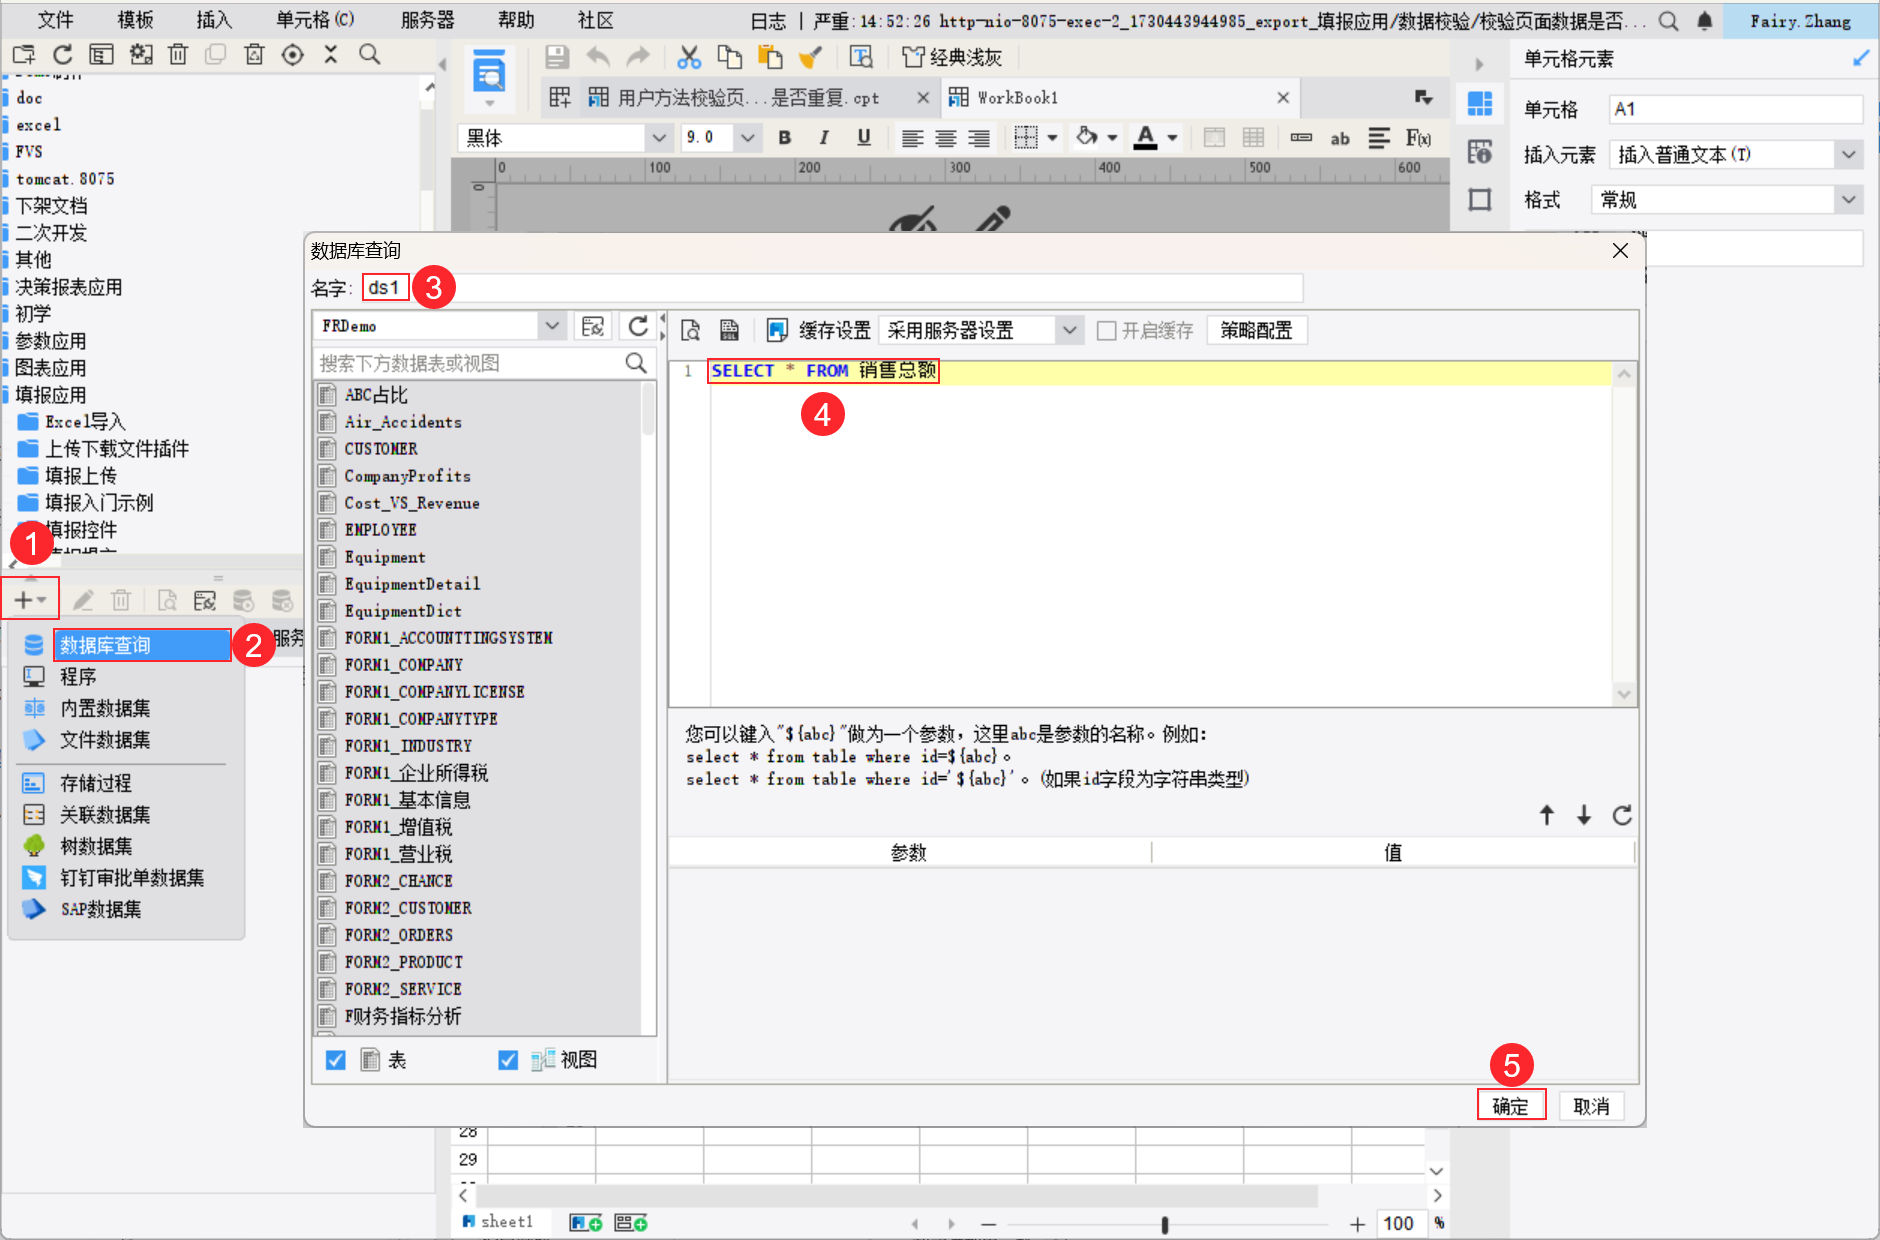Align cell text to the left
The height and width of the screenshot is (1240, 1880).
tap(912, 138)
